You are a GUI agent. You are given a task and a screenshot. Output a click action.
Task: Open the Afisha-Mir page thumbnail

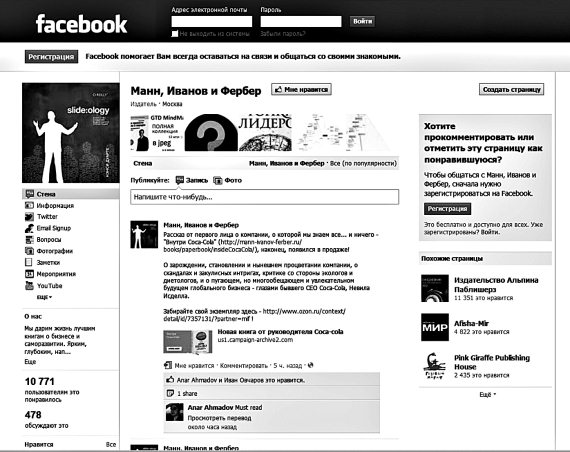pyautogui.click(x=435, y=327)
